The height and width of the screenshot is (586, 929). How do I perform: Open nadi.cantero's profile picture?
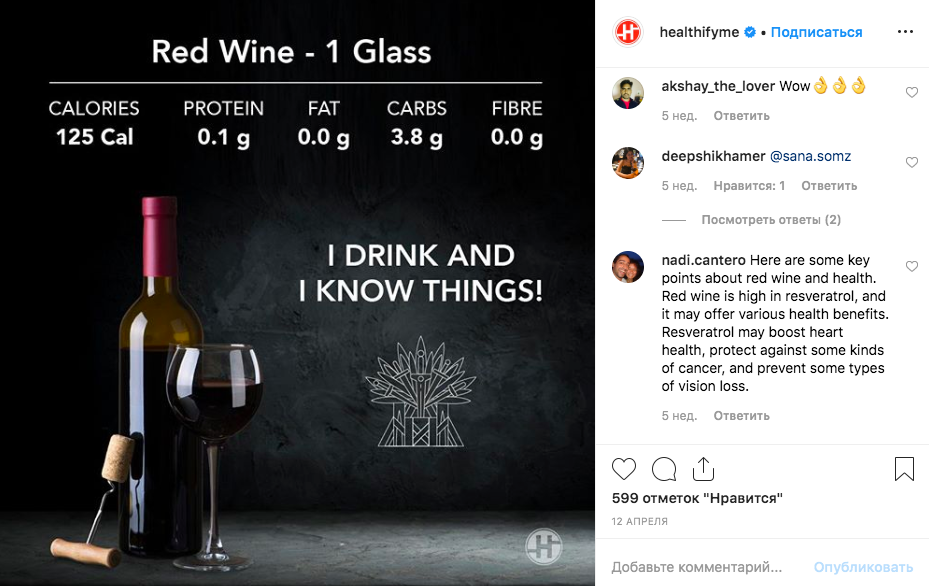(x=628, y=267)
